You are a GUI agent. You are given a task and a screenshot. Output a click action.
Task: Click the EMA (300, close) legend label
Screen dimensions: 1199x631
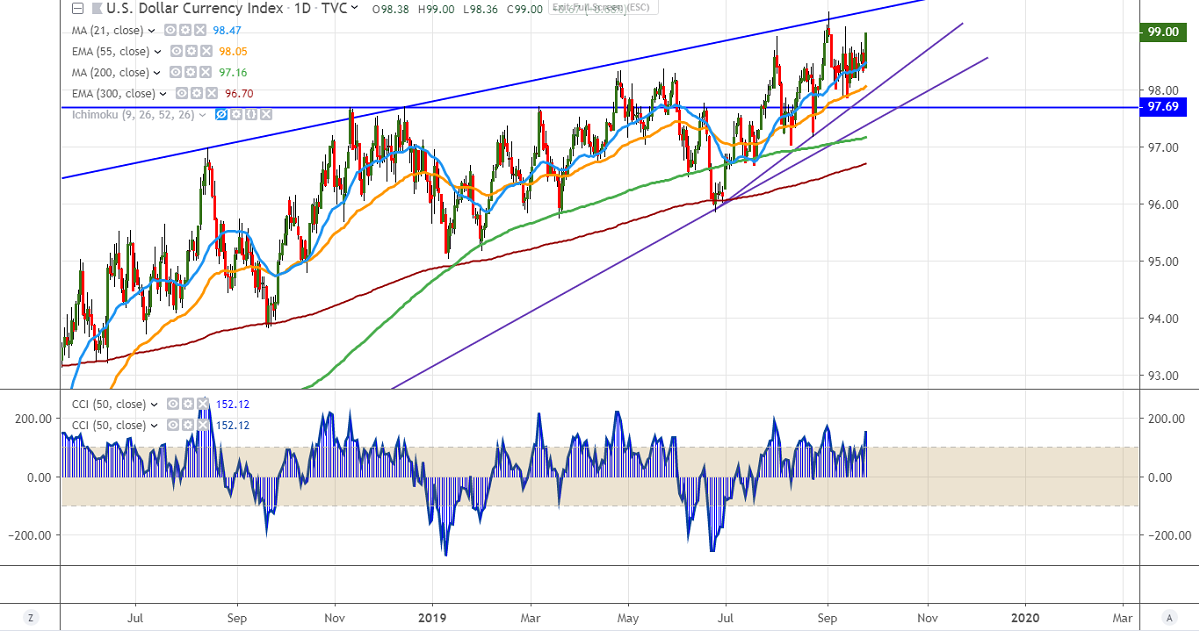coord(113,93)
